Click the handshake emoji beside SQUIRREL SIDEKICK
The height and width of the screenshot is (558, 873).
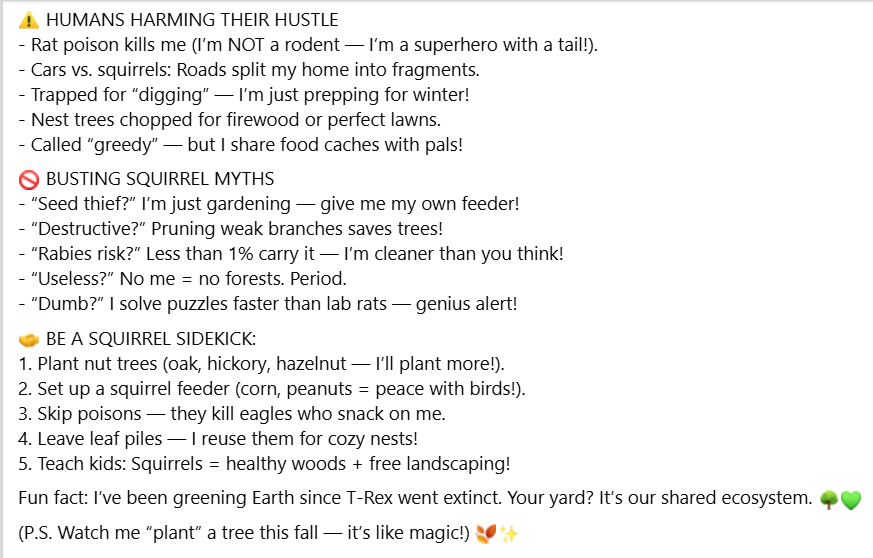click(x=28, y=339)
